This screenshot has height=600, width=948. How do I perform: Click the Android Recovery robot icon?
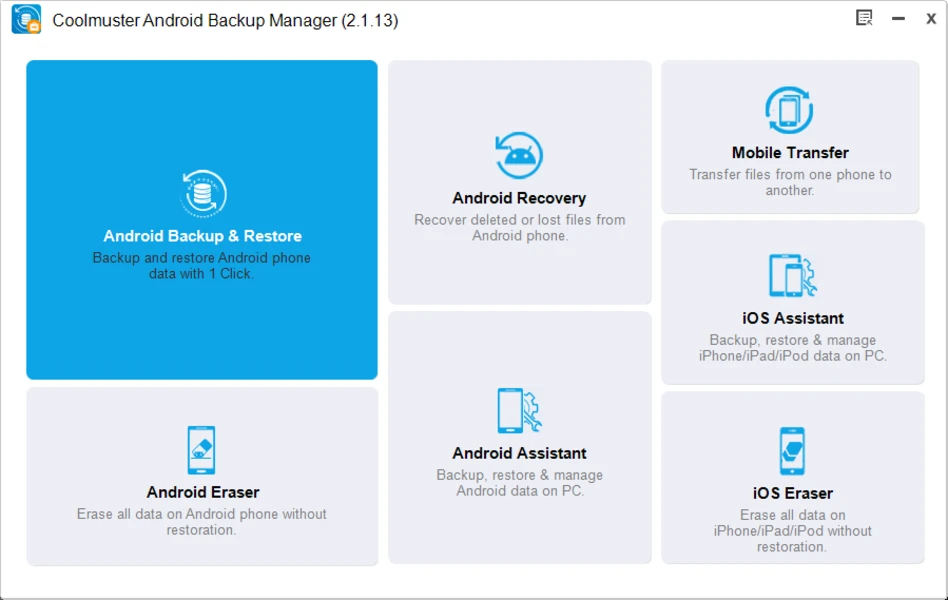pos(519,155)
